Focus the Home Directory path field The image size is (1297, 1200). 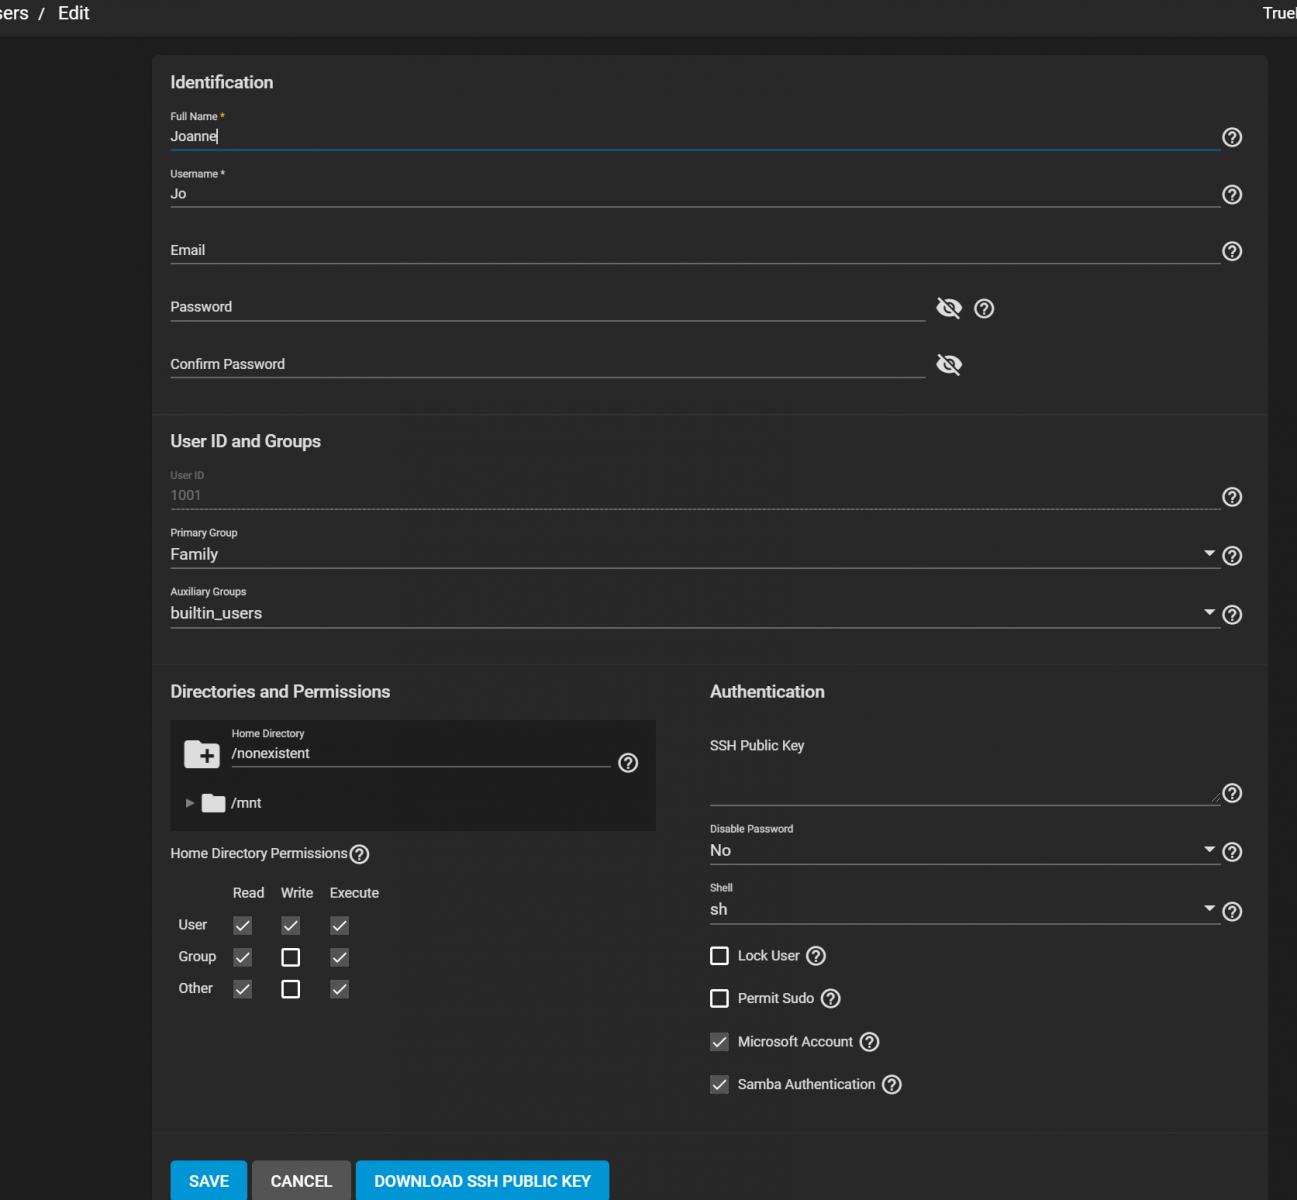click(420, 754)
